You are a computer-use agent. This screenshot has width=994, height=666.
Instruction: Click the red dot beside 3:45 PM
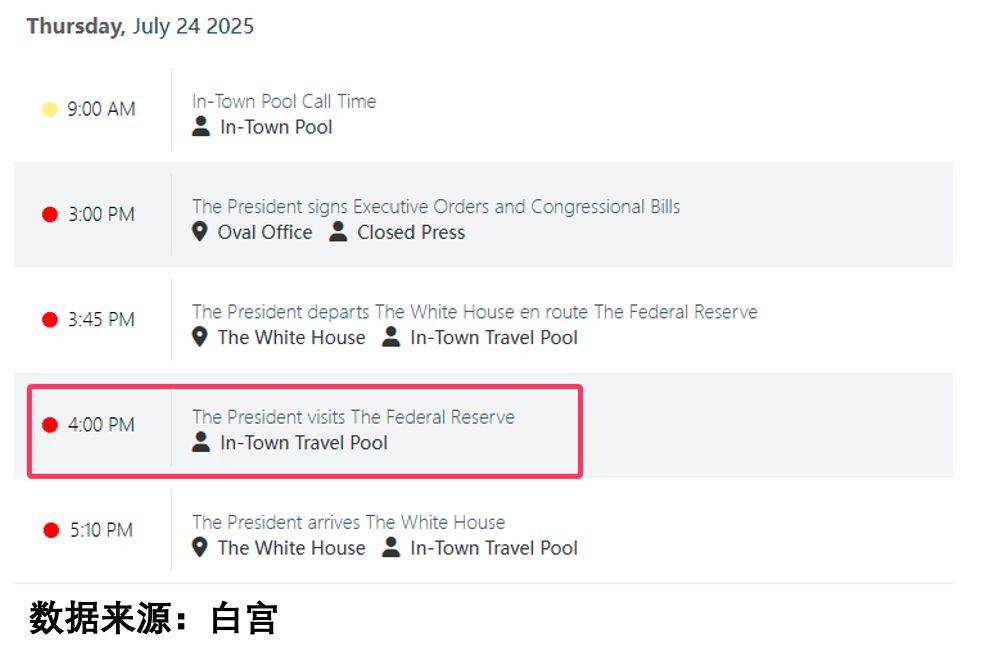[x=50, y=319]
